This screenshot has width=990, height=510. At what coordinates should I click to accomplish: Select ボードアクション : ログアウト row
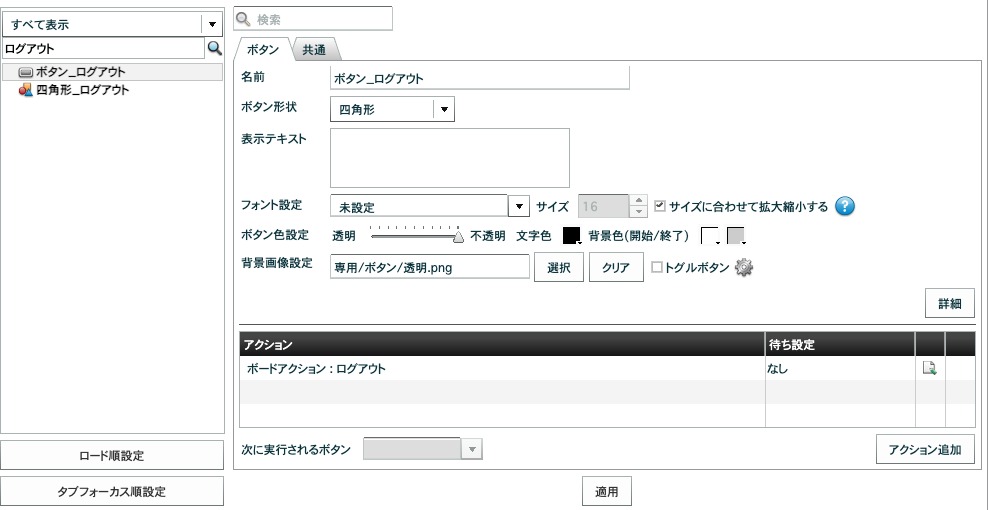(x=502, y=369)
